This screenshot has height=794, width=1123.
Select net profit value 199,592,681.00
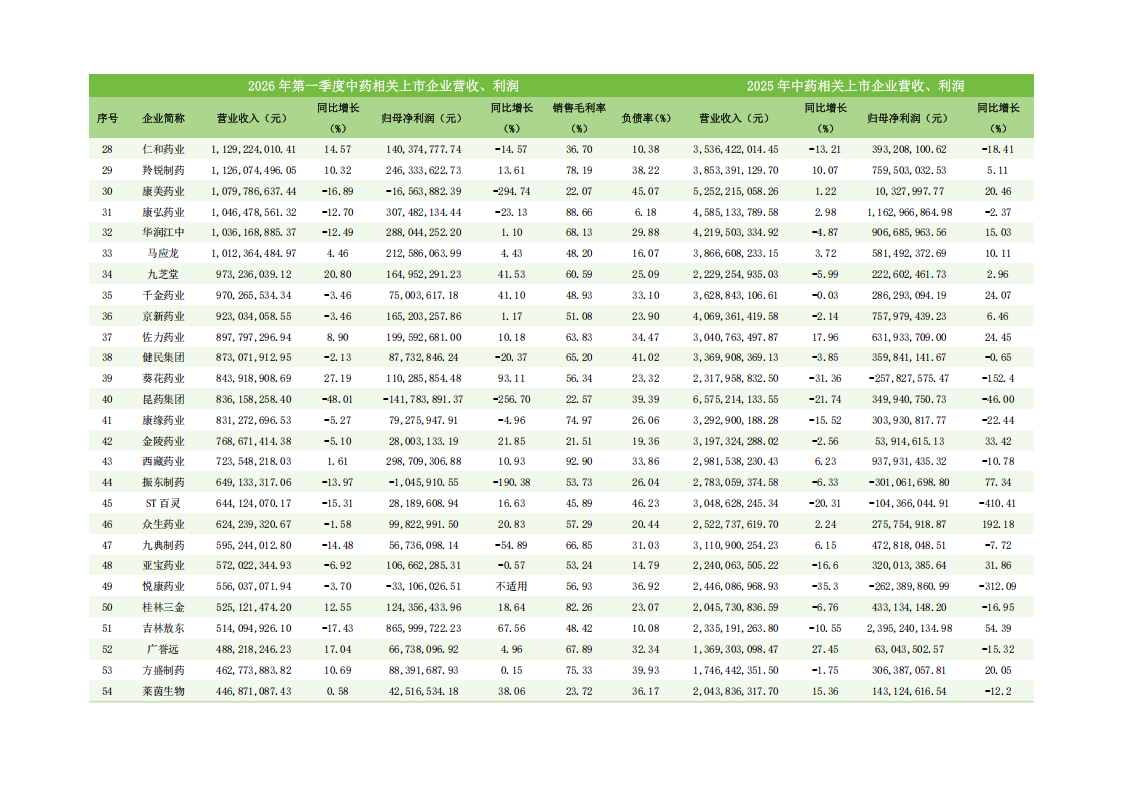(423, 337)
